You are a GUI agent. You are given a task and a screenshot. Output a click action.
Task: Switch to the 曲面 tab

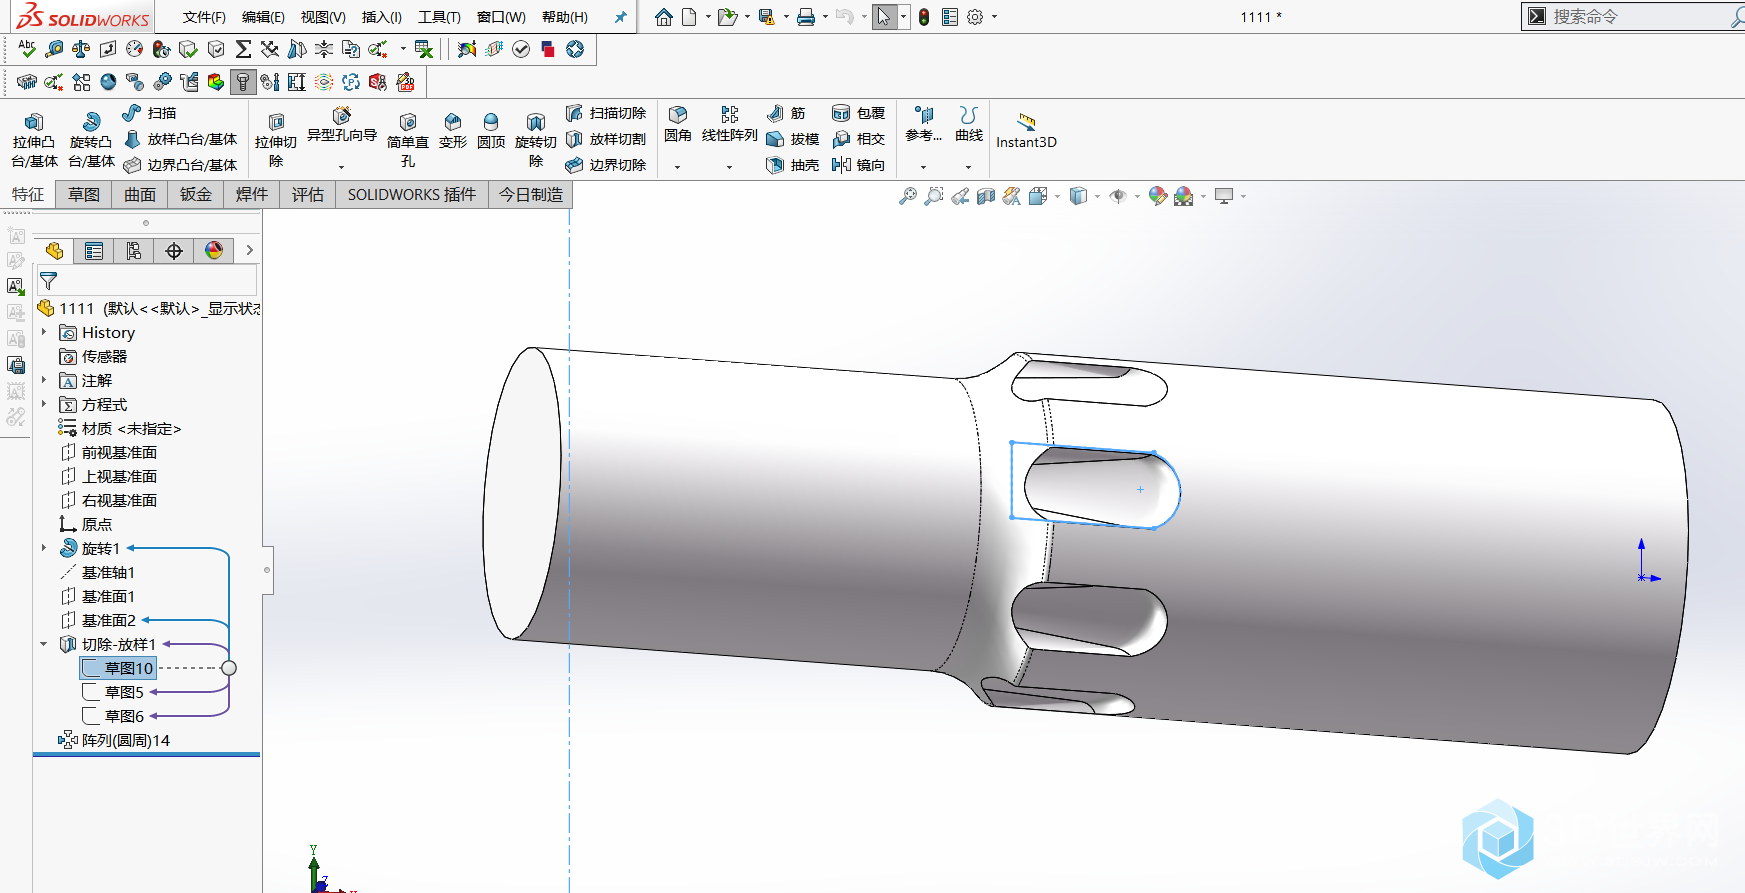coord(140,194)
